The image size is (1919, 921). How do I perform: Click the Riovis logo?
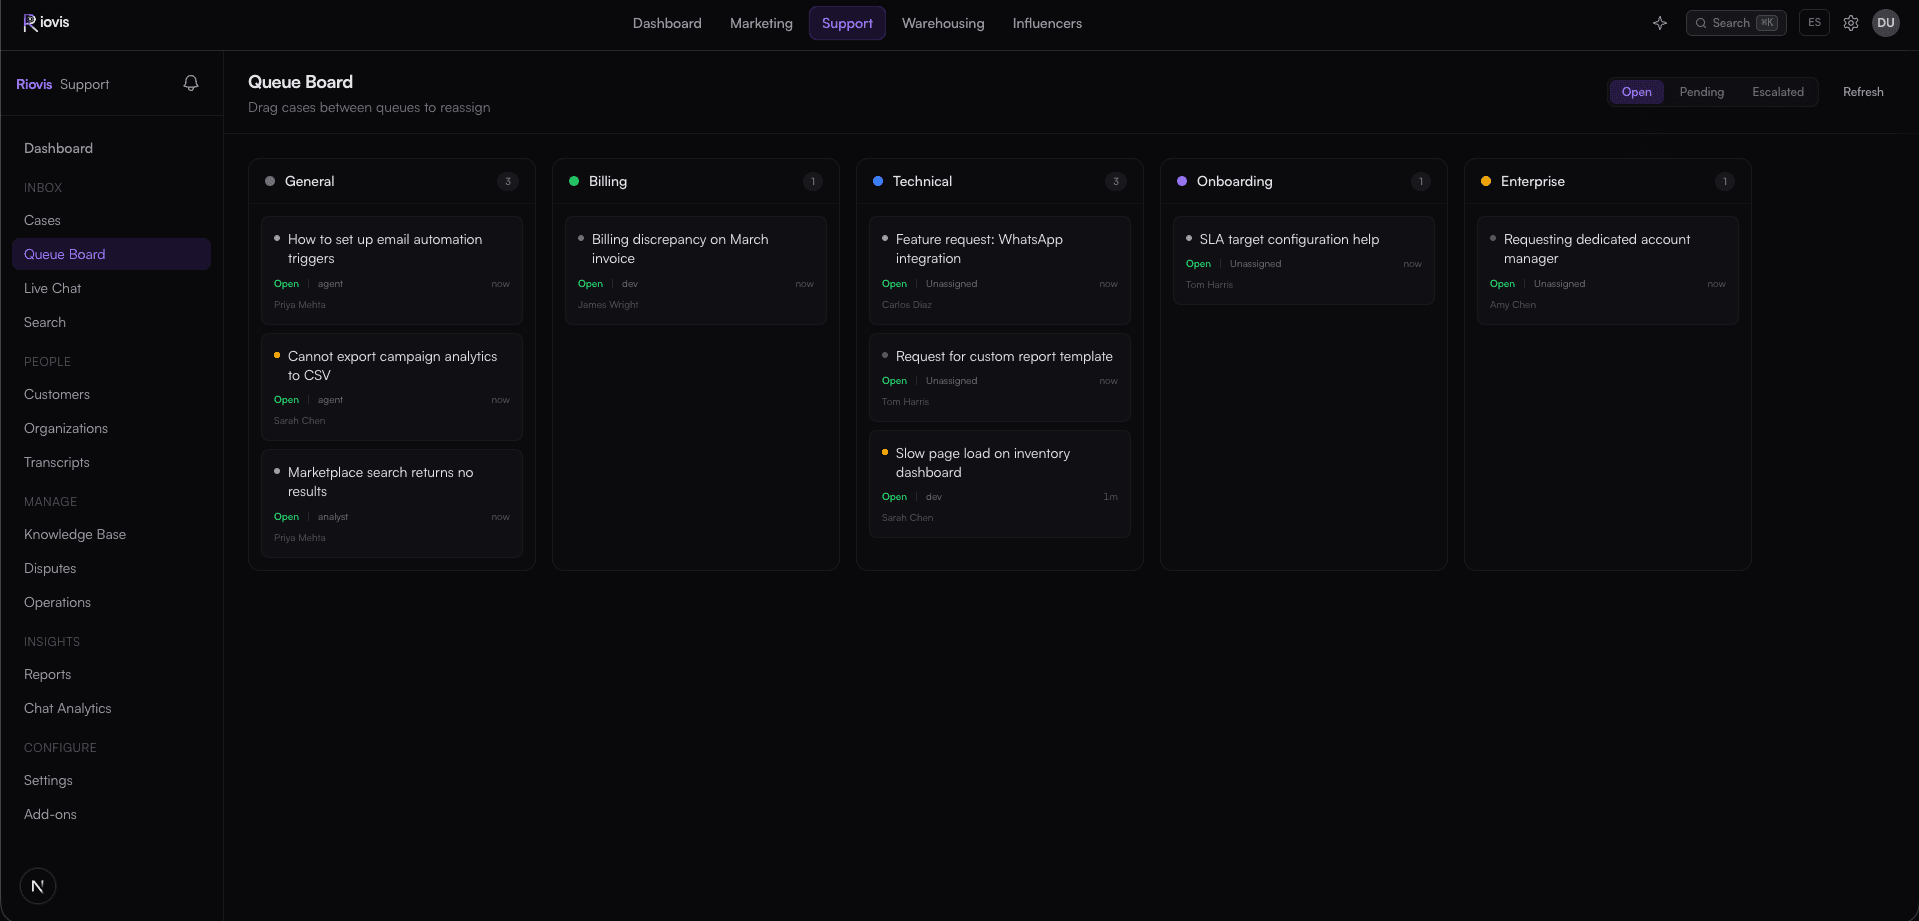[x=46, y=22]
